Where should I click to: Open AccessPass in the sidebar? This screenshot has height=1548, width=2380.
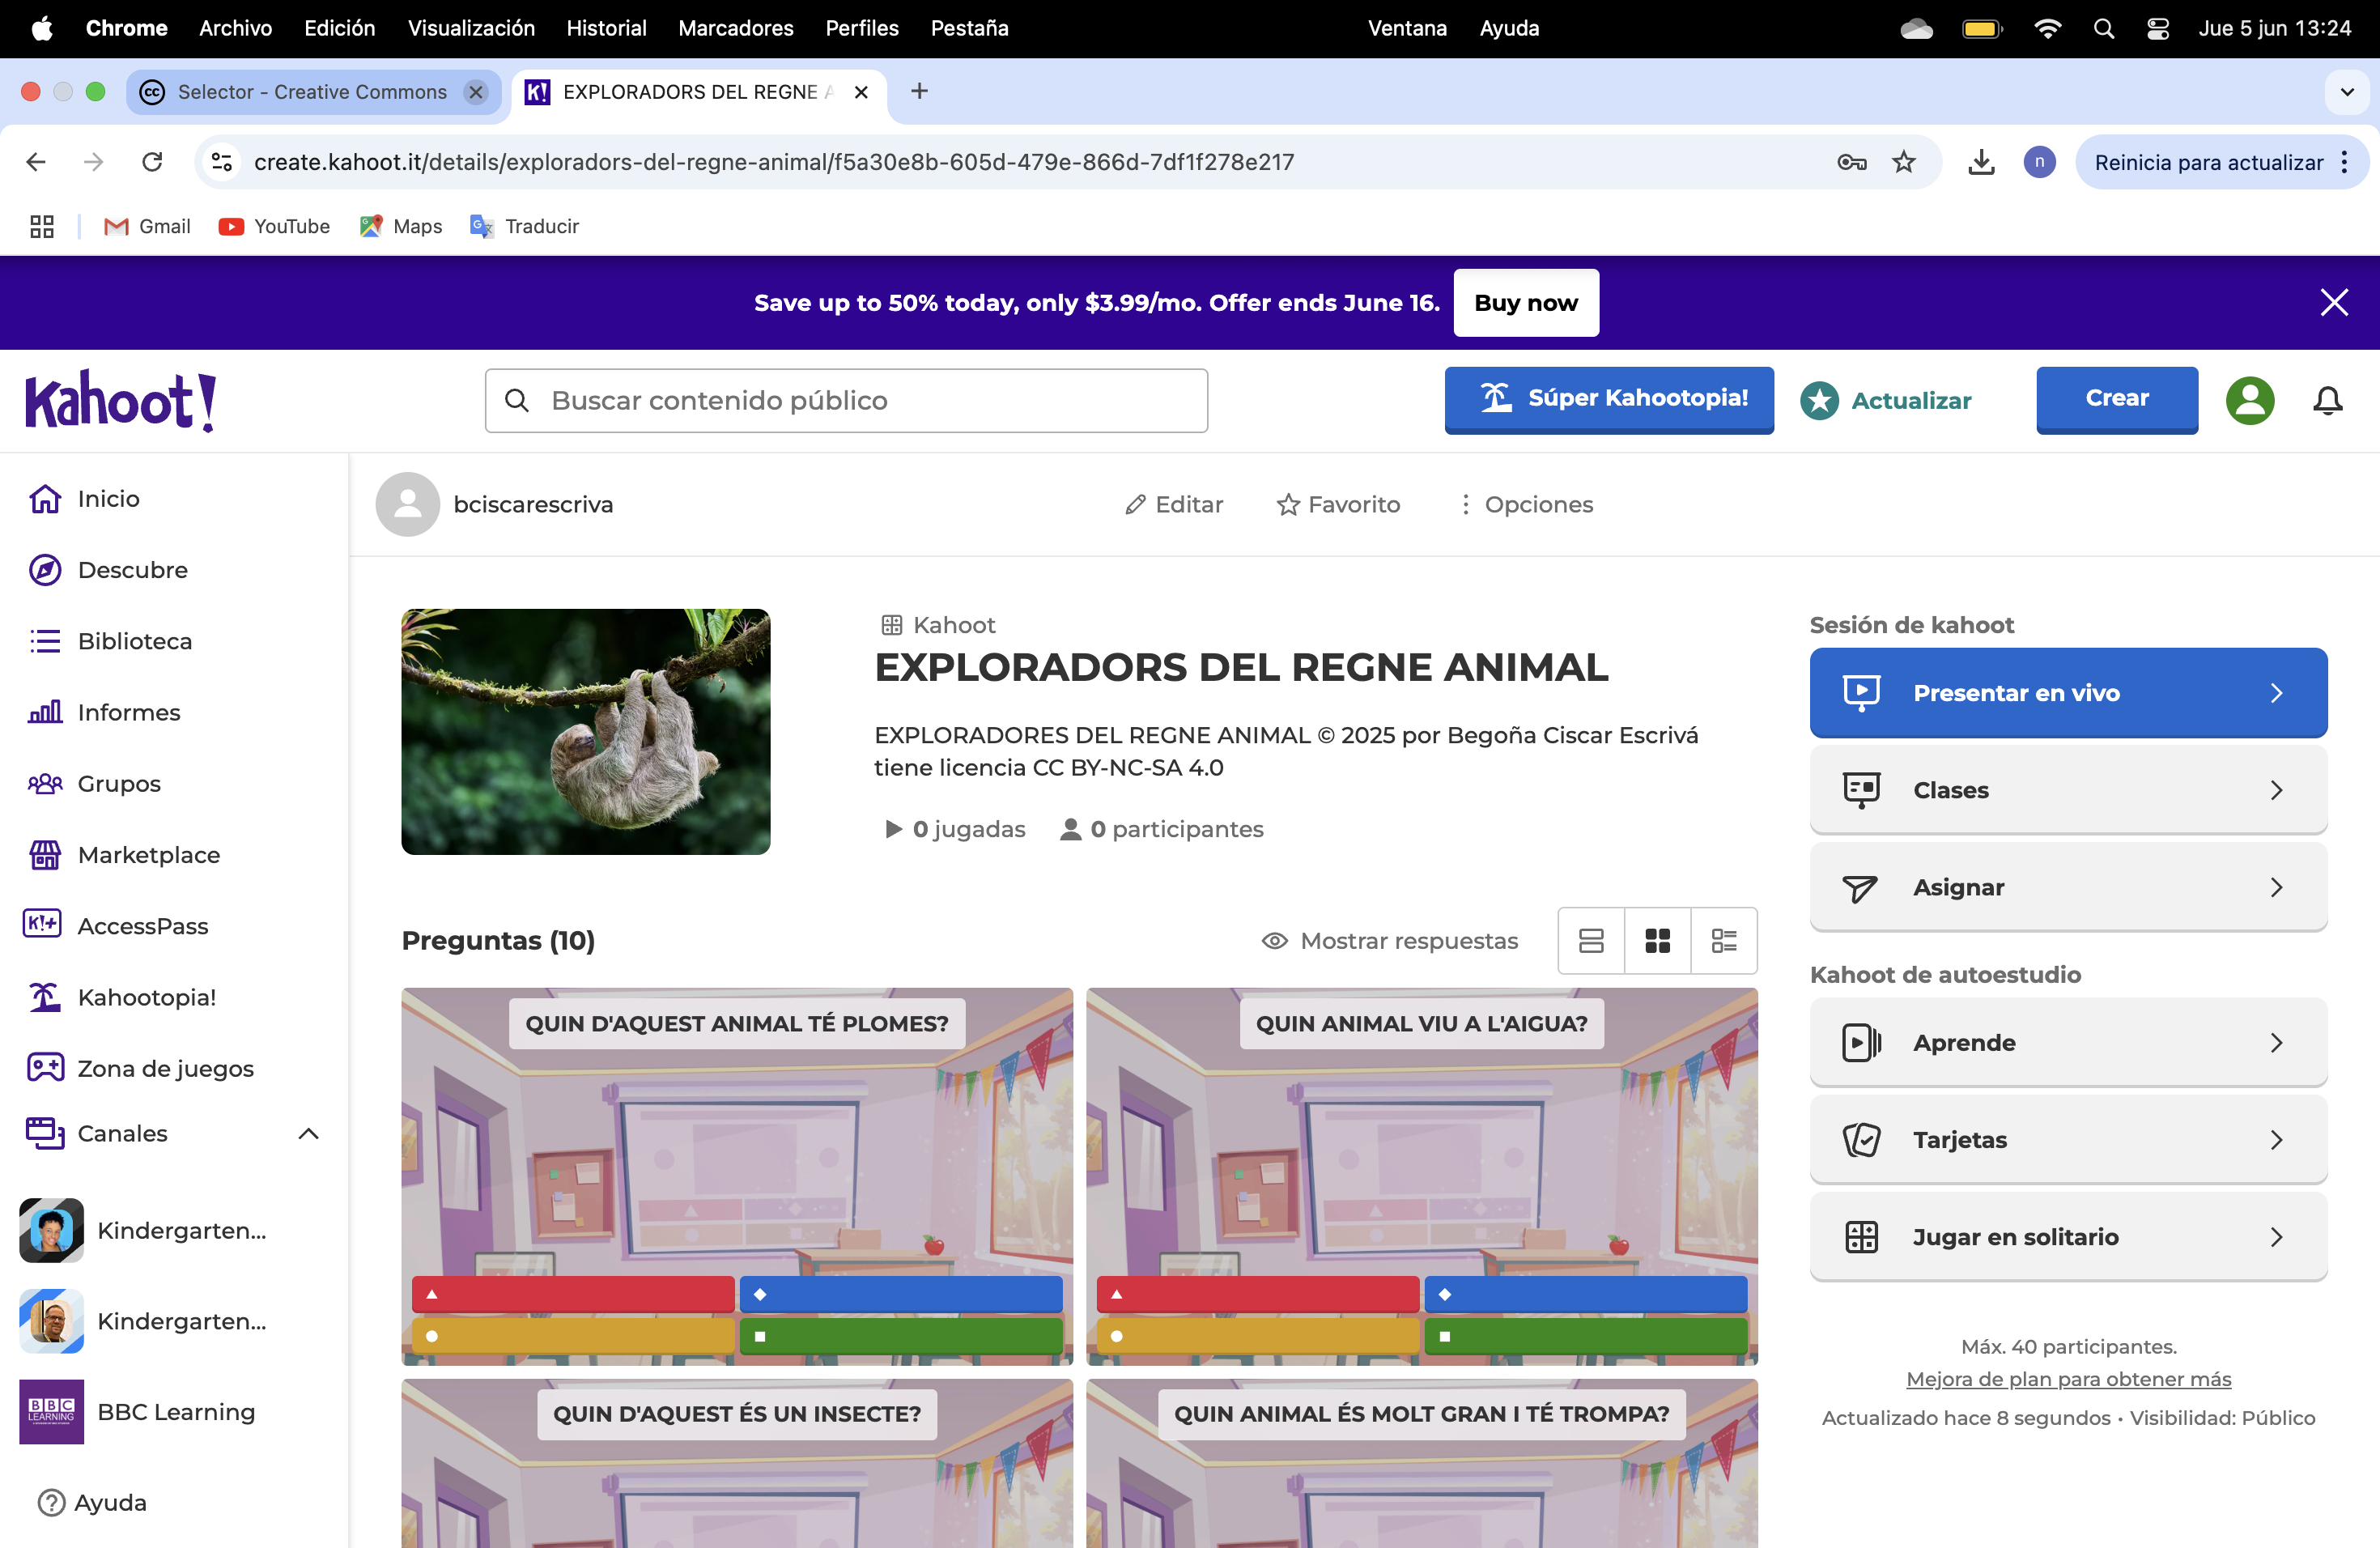click(x=142, y=926)
